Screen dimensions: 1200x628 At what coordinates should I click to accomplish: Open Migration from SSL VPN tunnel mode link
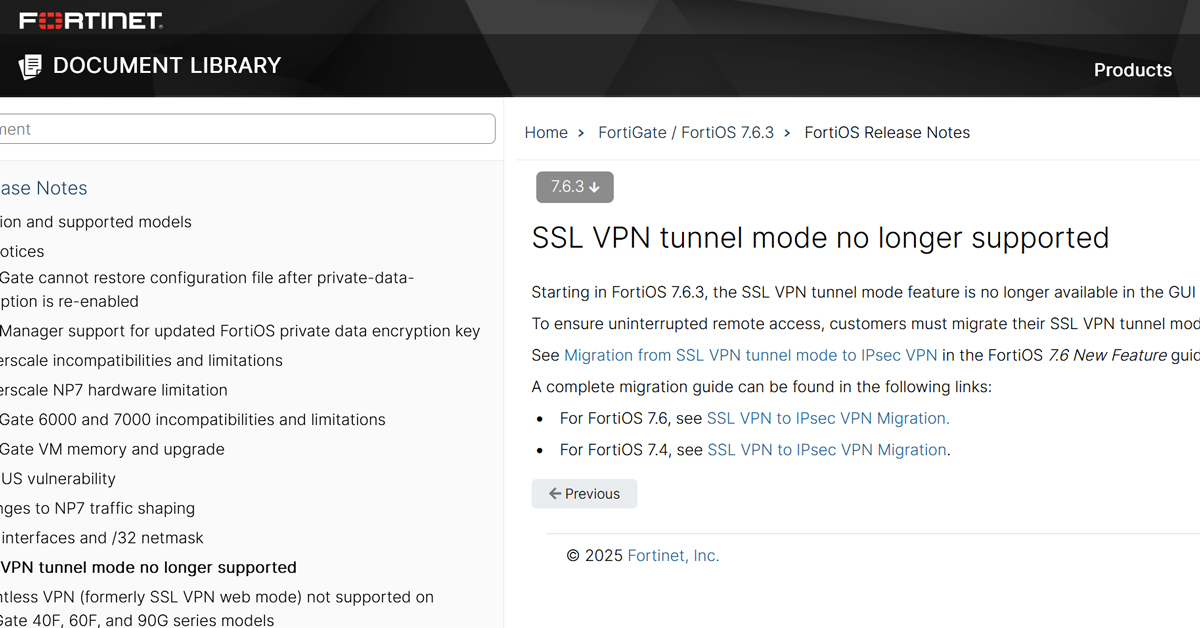point(750,356)
